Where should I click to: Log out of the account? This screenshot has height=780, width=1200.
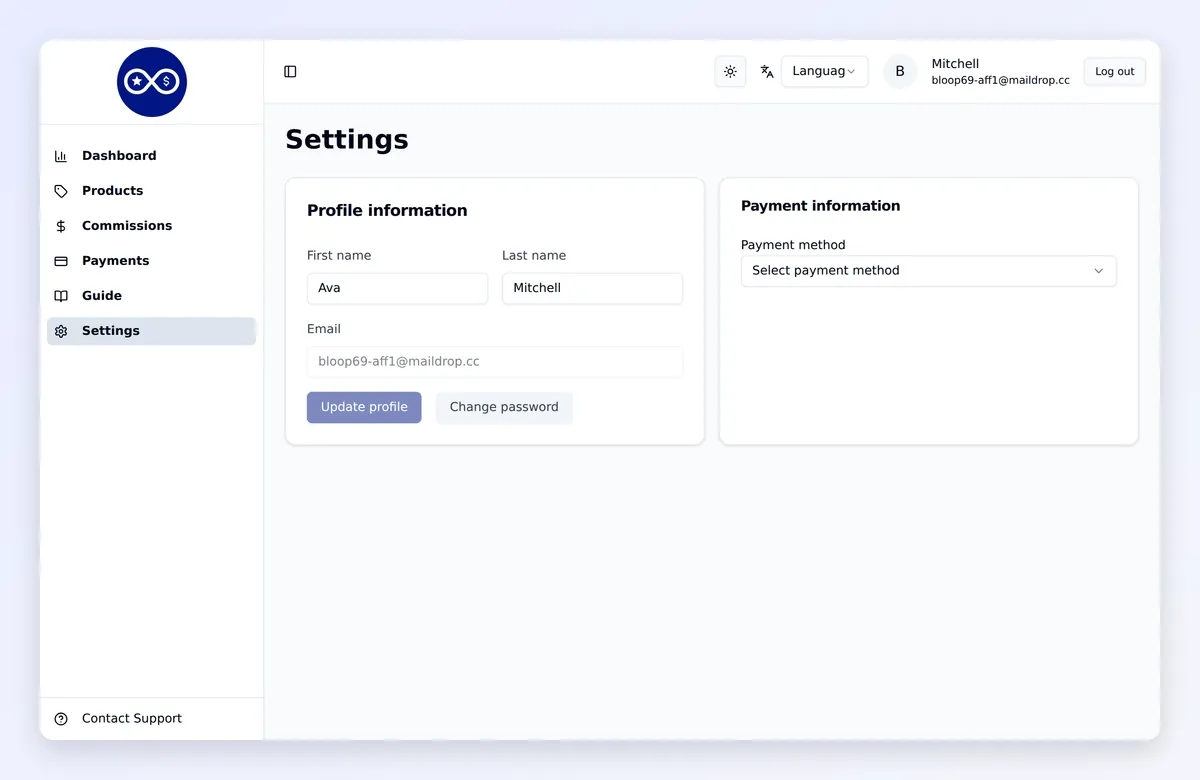(x=1114, y=71)
